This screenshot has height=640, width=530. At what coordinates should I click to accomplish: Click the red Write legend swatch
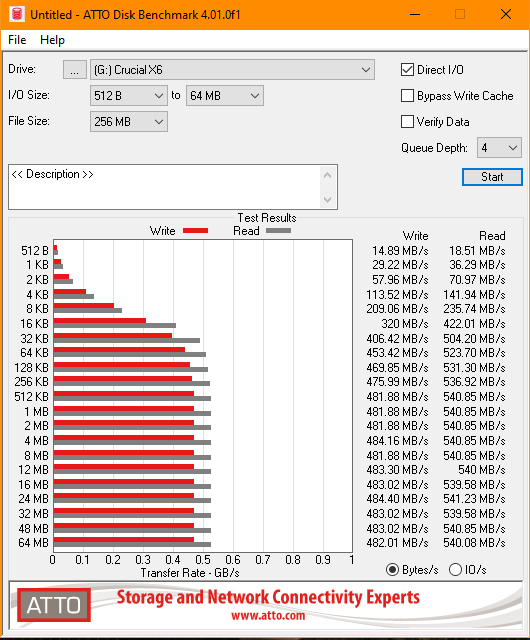(196, 231)
